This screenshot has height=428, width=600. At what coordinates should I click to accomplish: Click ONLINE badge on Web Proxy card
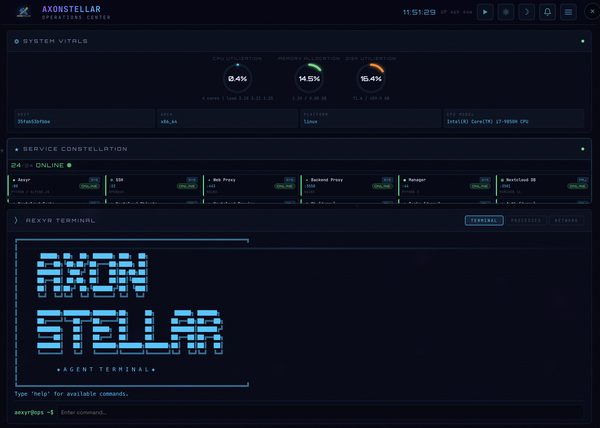pyautogui.click(x=285, y=186)
